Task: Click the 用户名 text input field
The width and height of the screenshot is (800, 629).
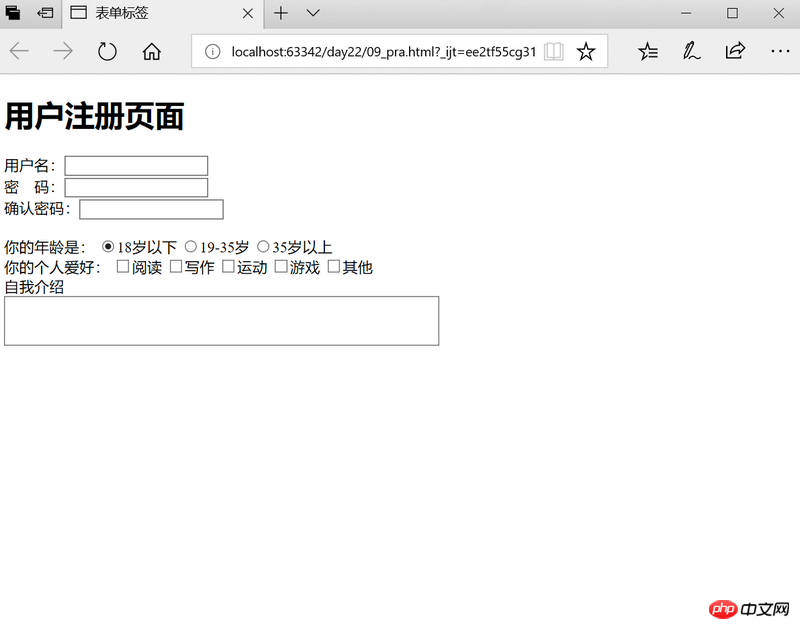Action: pos(135,165)
